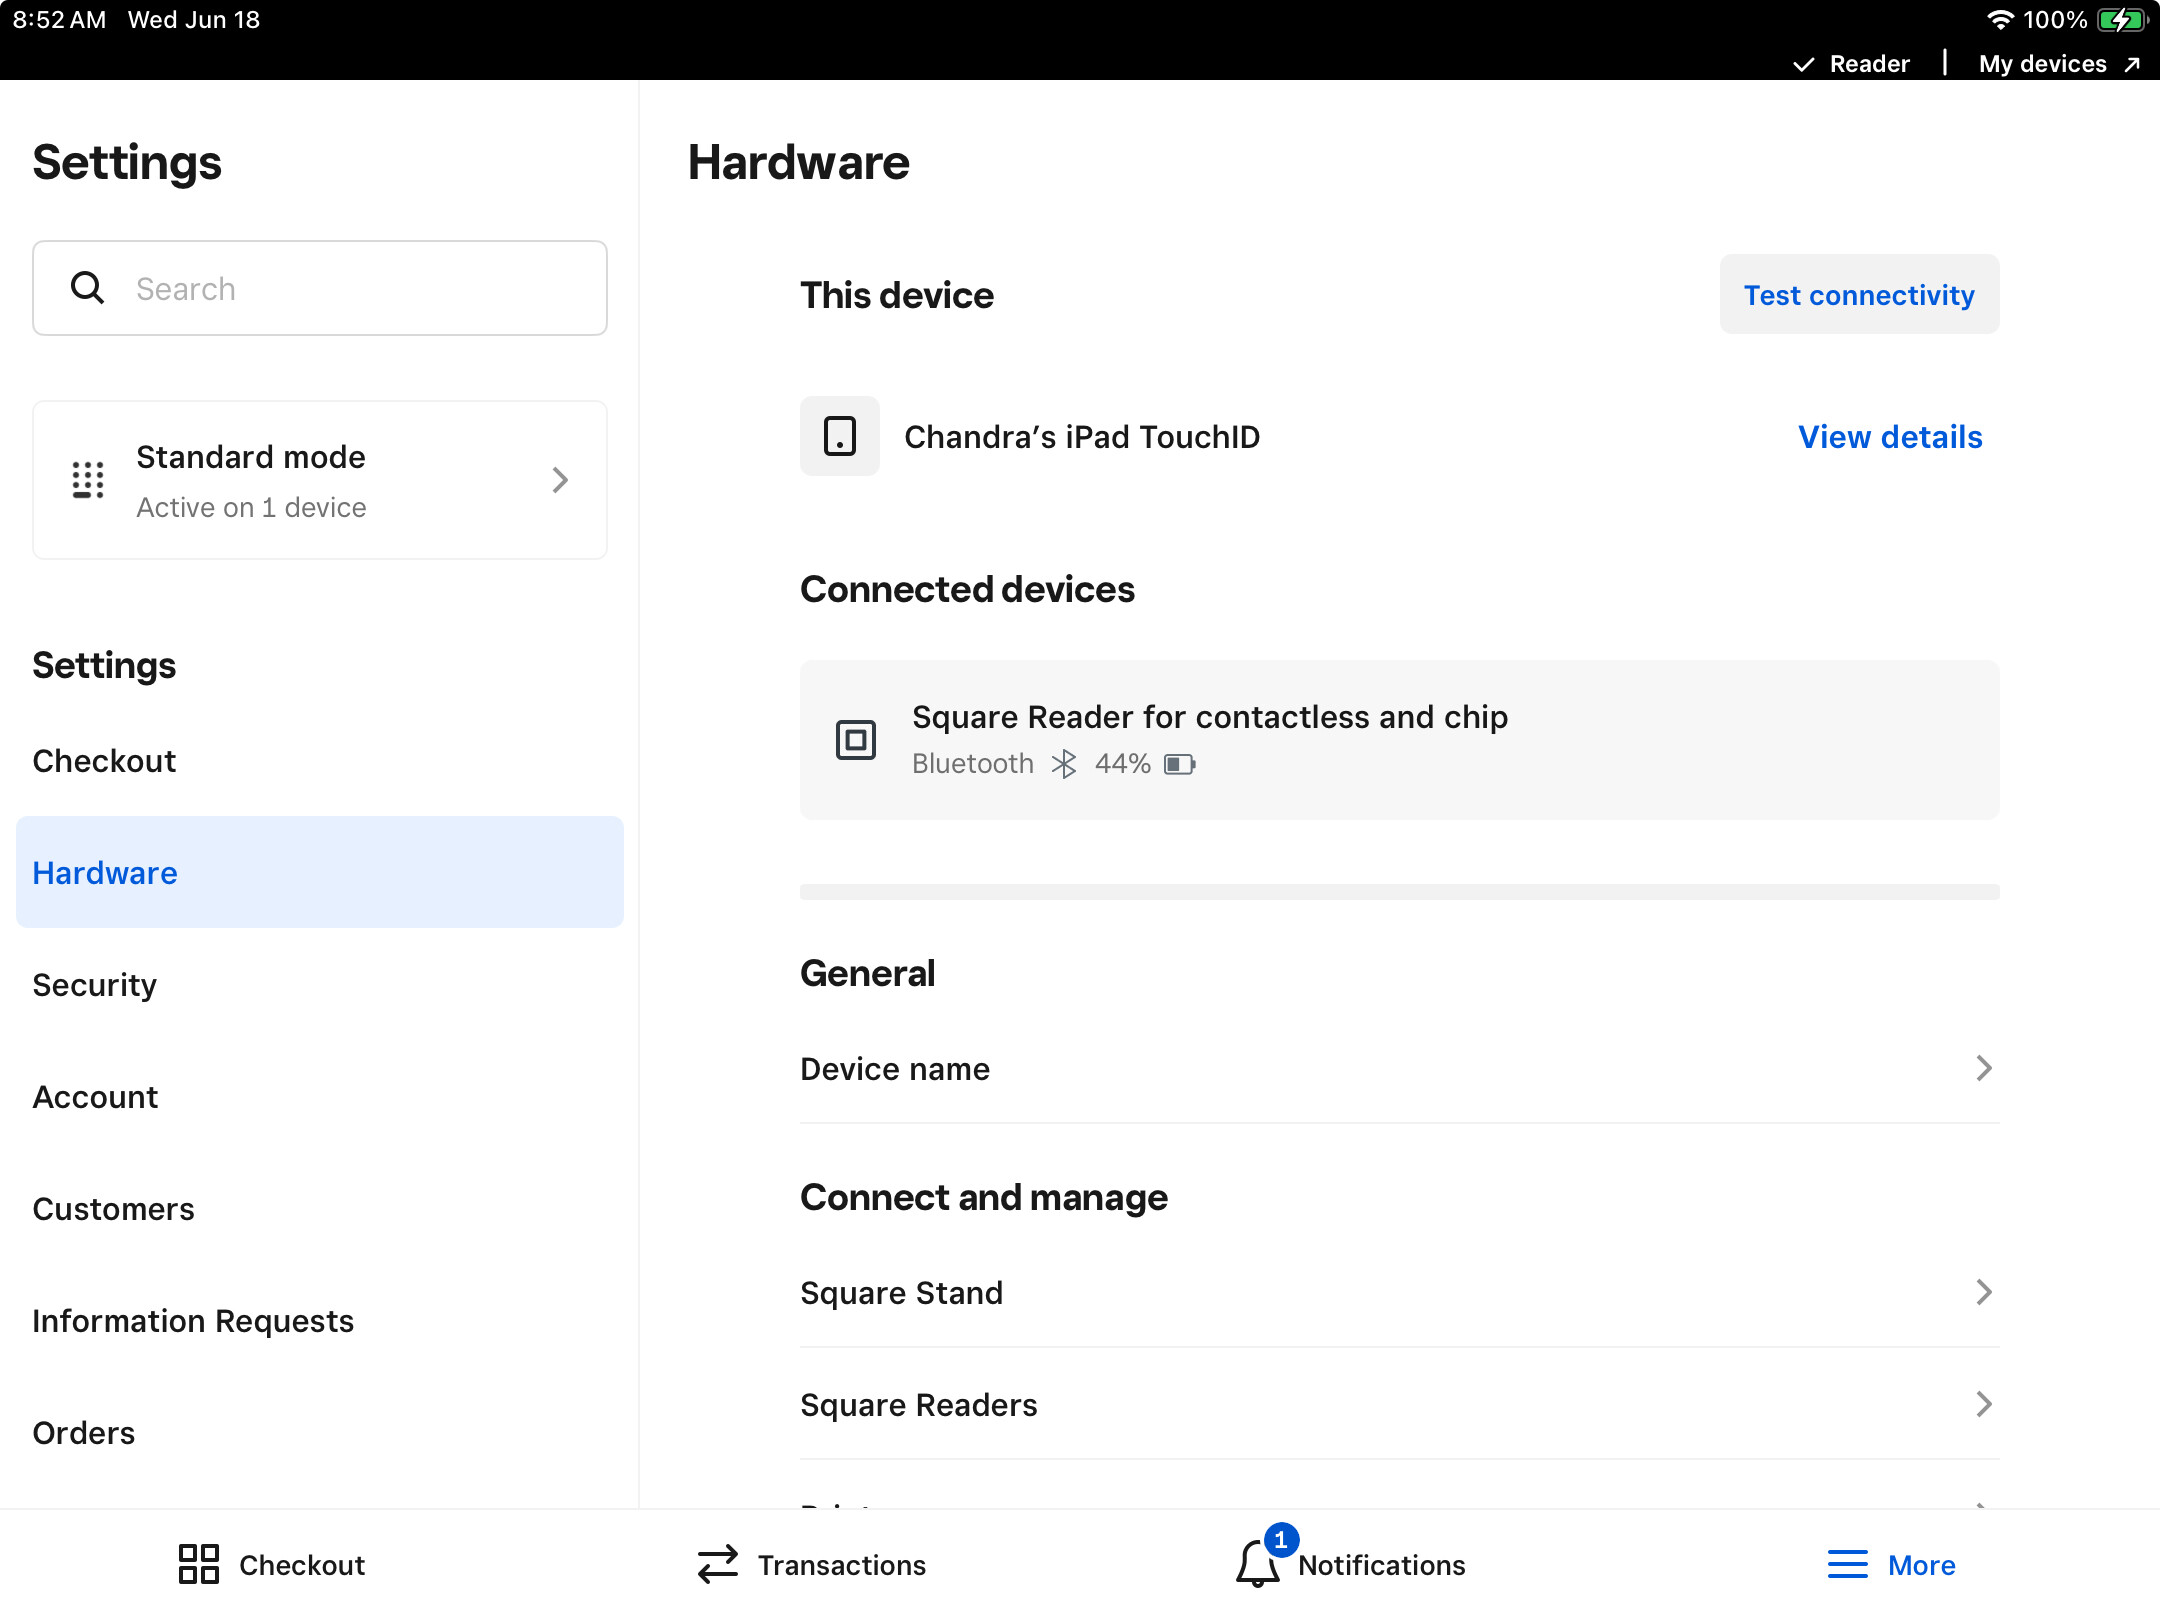The image size is (2160, 1620).
Task: Open the More hamburger menu icon
Action: pos(1848,1564)
